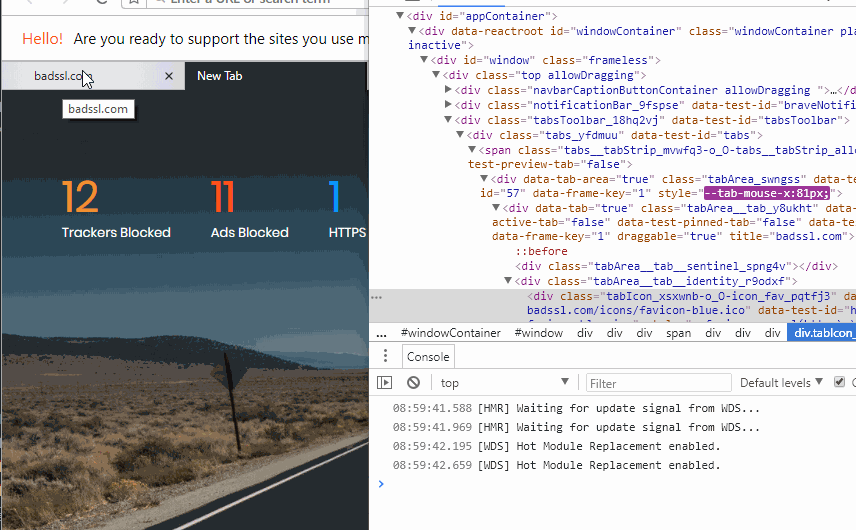Click #windowContainer in the breadcrumb bar
Viewport: 856px width, 530px height.
[451, 332]
